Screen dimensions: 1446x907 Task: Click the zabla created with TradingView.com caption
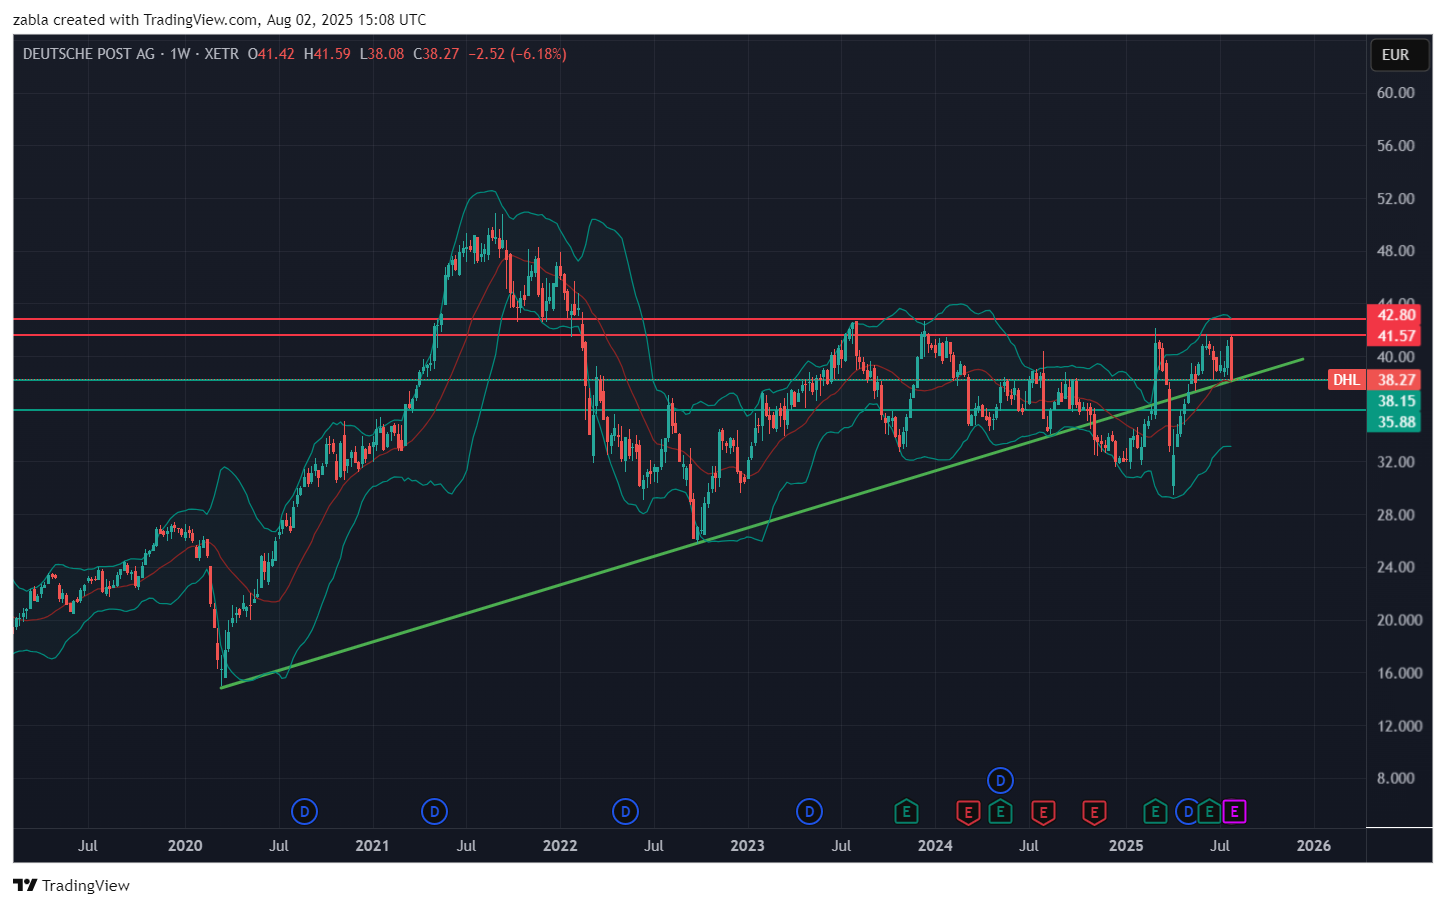[x=219, y=19]
